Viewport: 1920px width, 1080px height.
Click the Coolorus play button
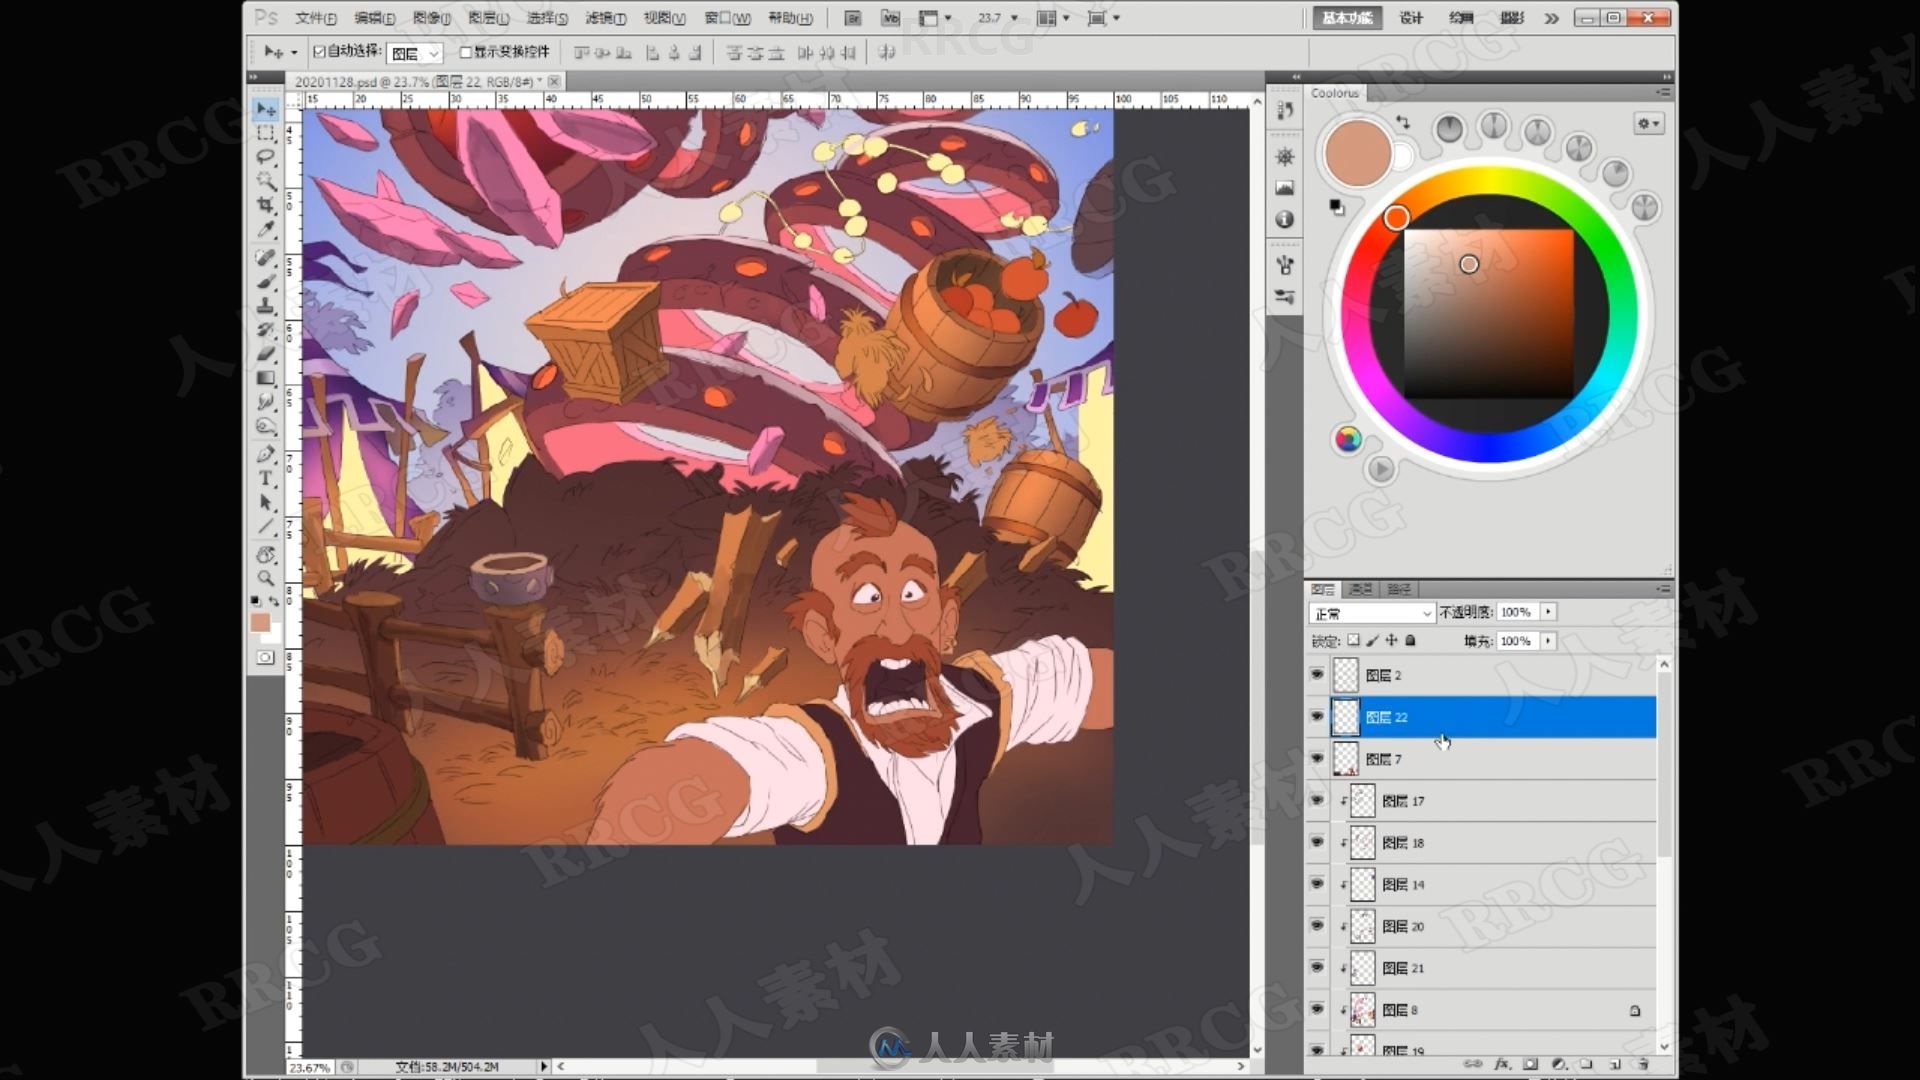pos(1381,469)
